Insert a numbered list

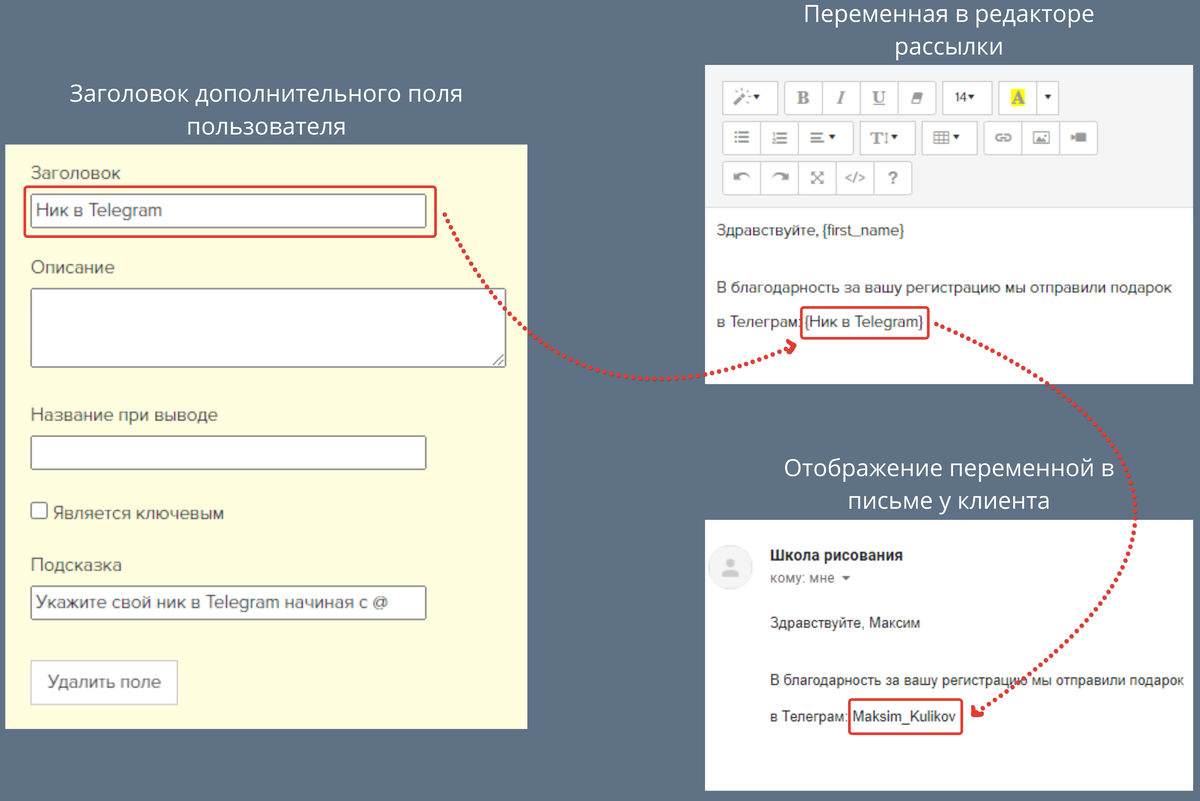click(779, 138)
